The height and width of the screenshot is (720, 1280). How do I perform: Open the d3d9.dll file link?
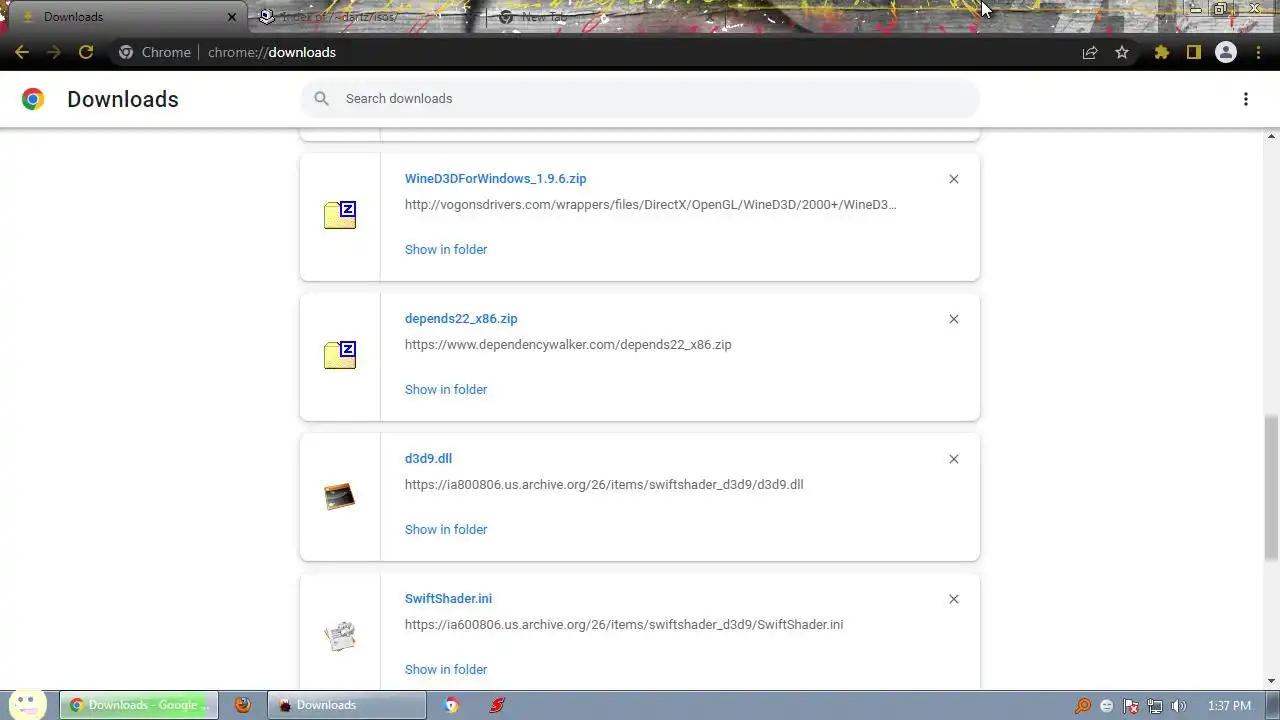tap(428, 459)
